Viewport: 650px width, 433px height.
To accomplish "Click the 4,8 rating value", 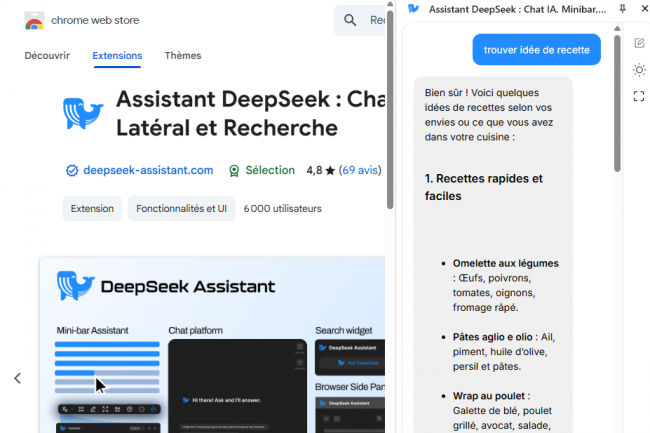I will tap(314, 170).
